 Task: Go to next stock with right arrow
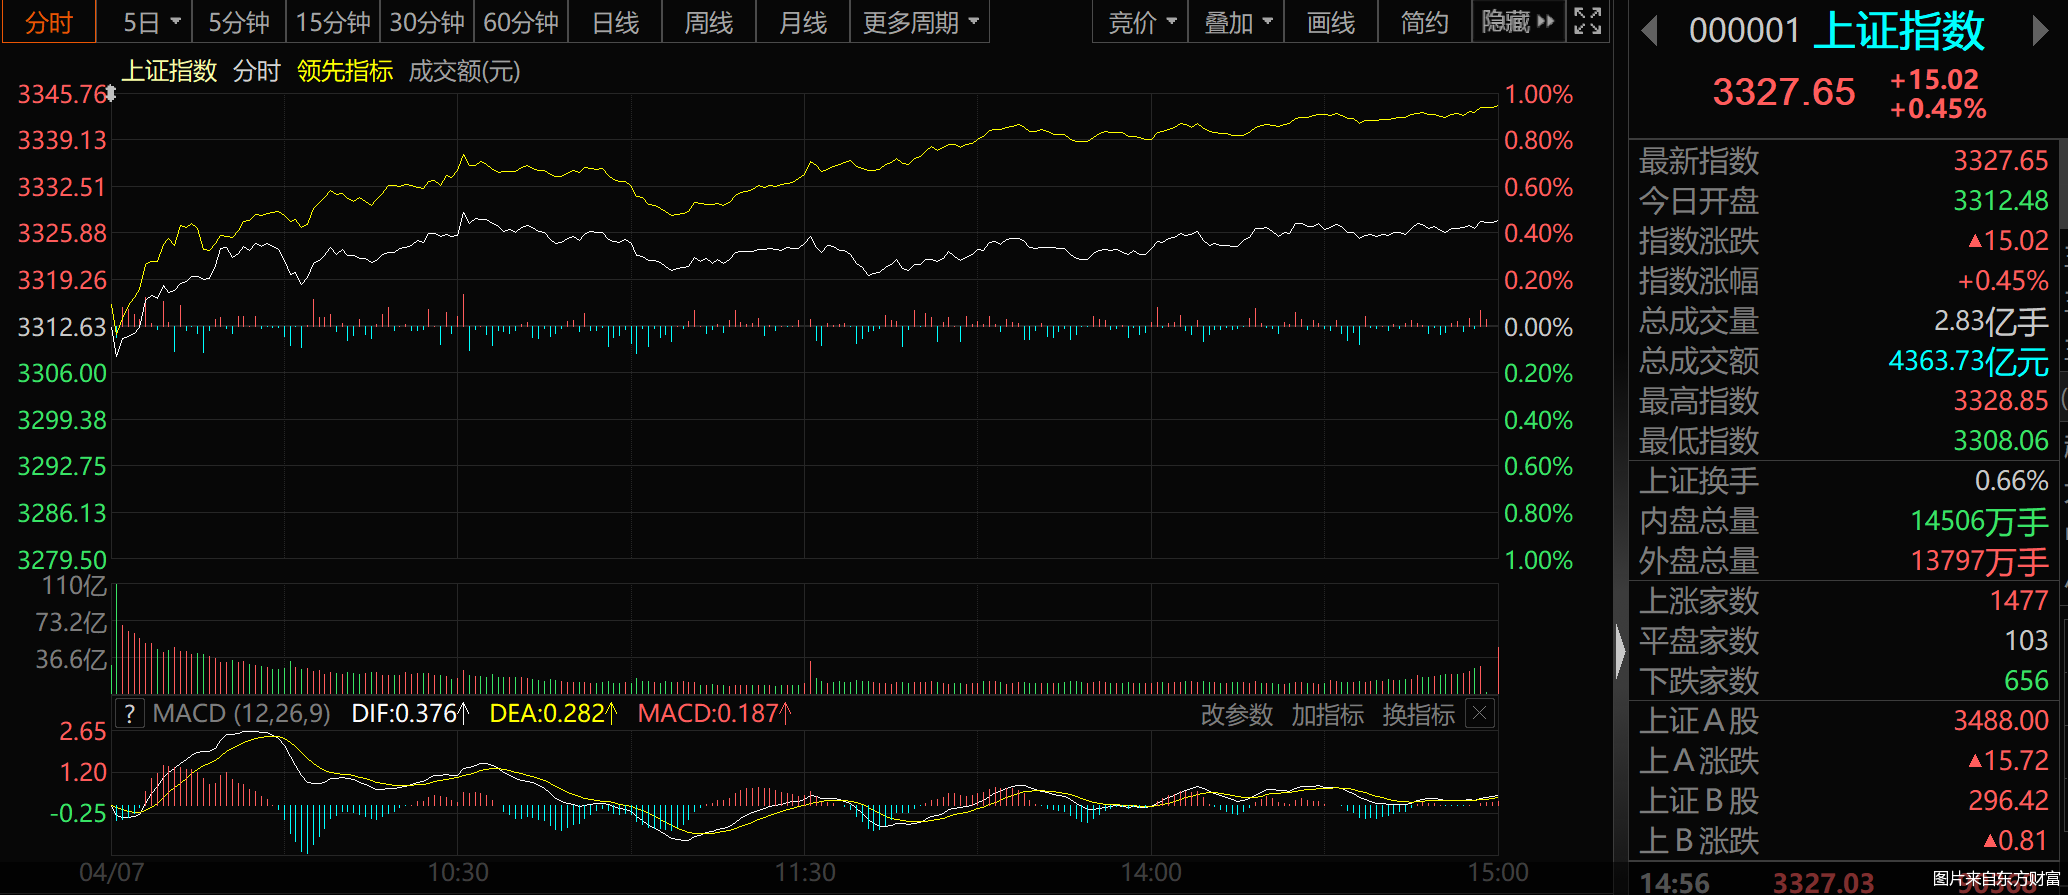2040,31
